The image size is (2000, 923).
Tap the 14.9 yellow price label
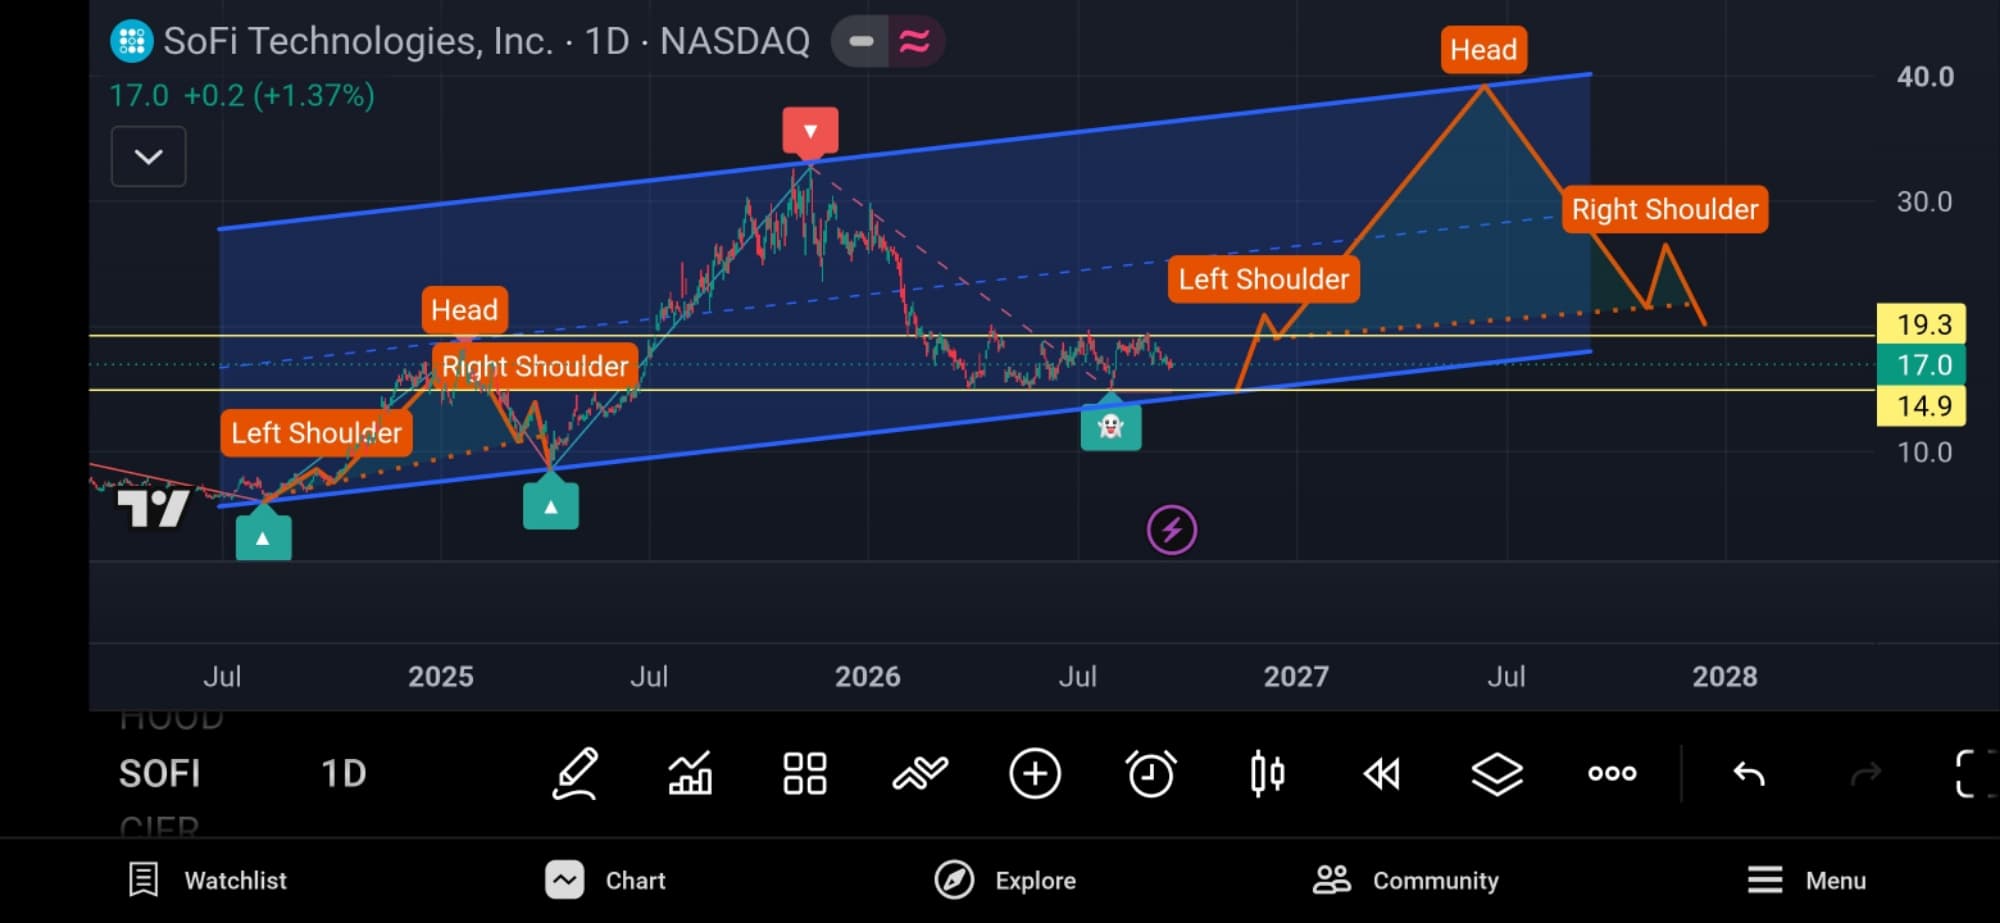click(1921, 406)
